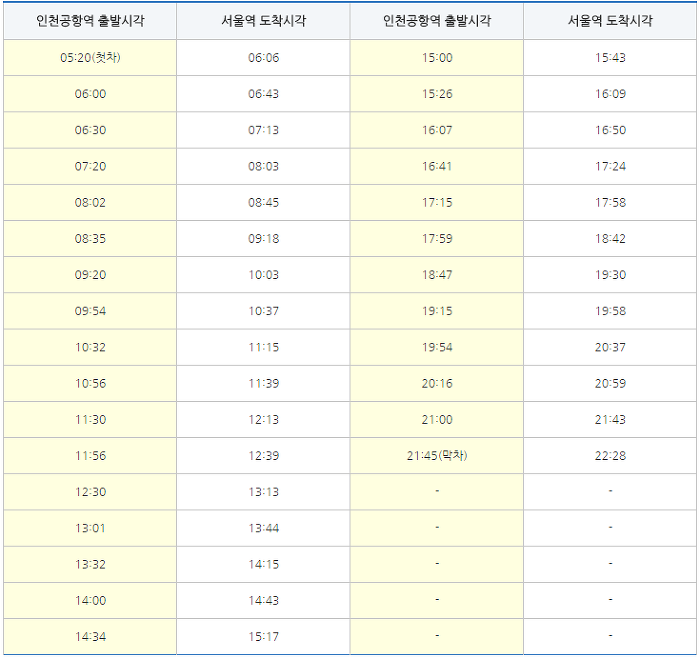The image size is (700, 659).
Task: Click departure time 15:26
Action: click(x=437, y=94)
